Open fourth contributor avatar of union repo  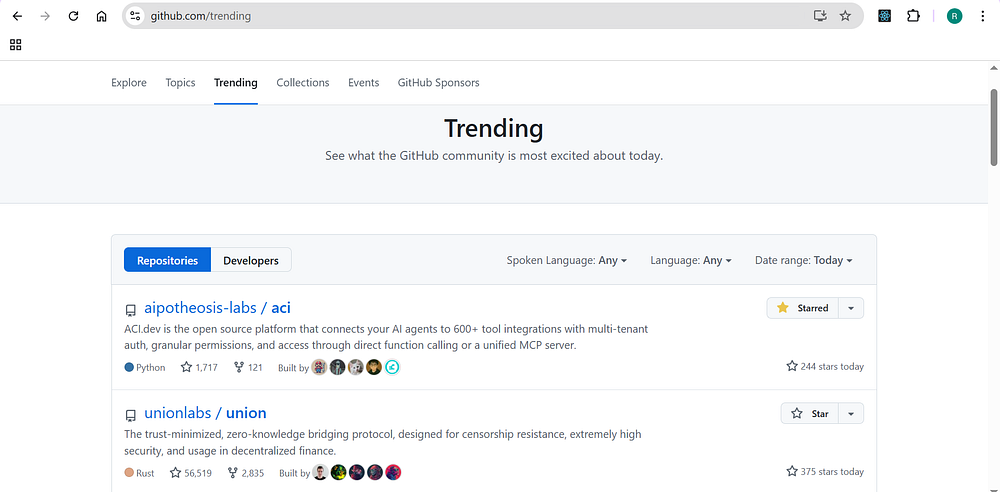coord(375,472)
